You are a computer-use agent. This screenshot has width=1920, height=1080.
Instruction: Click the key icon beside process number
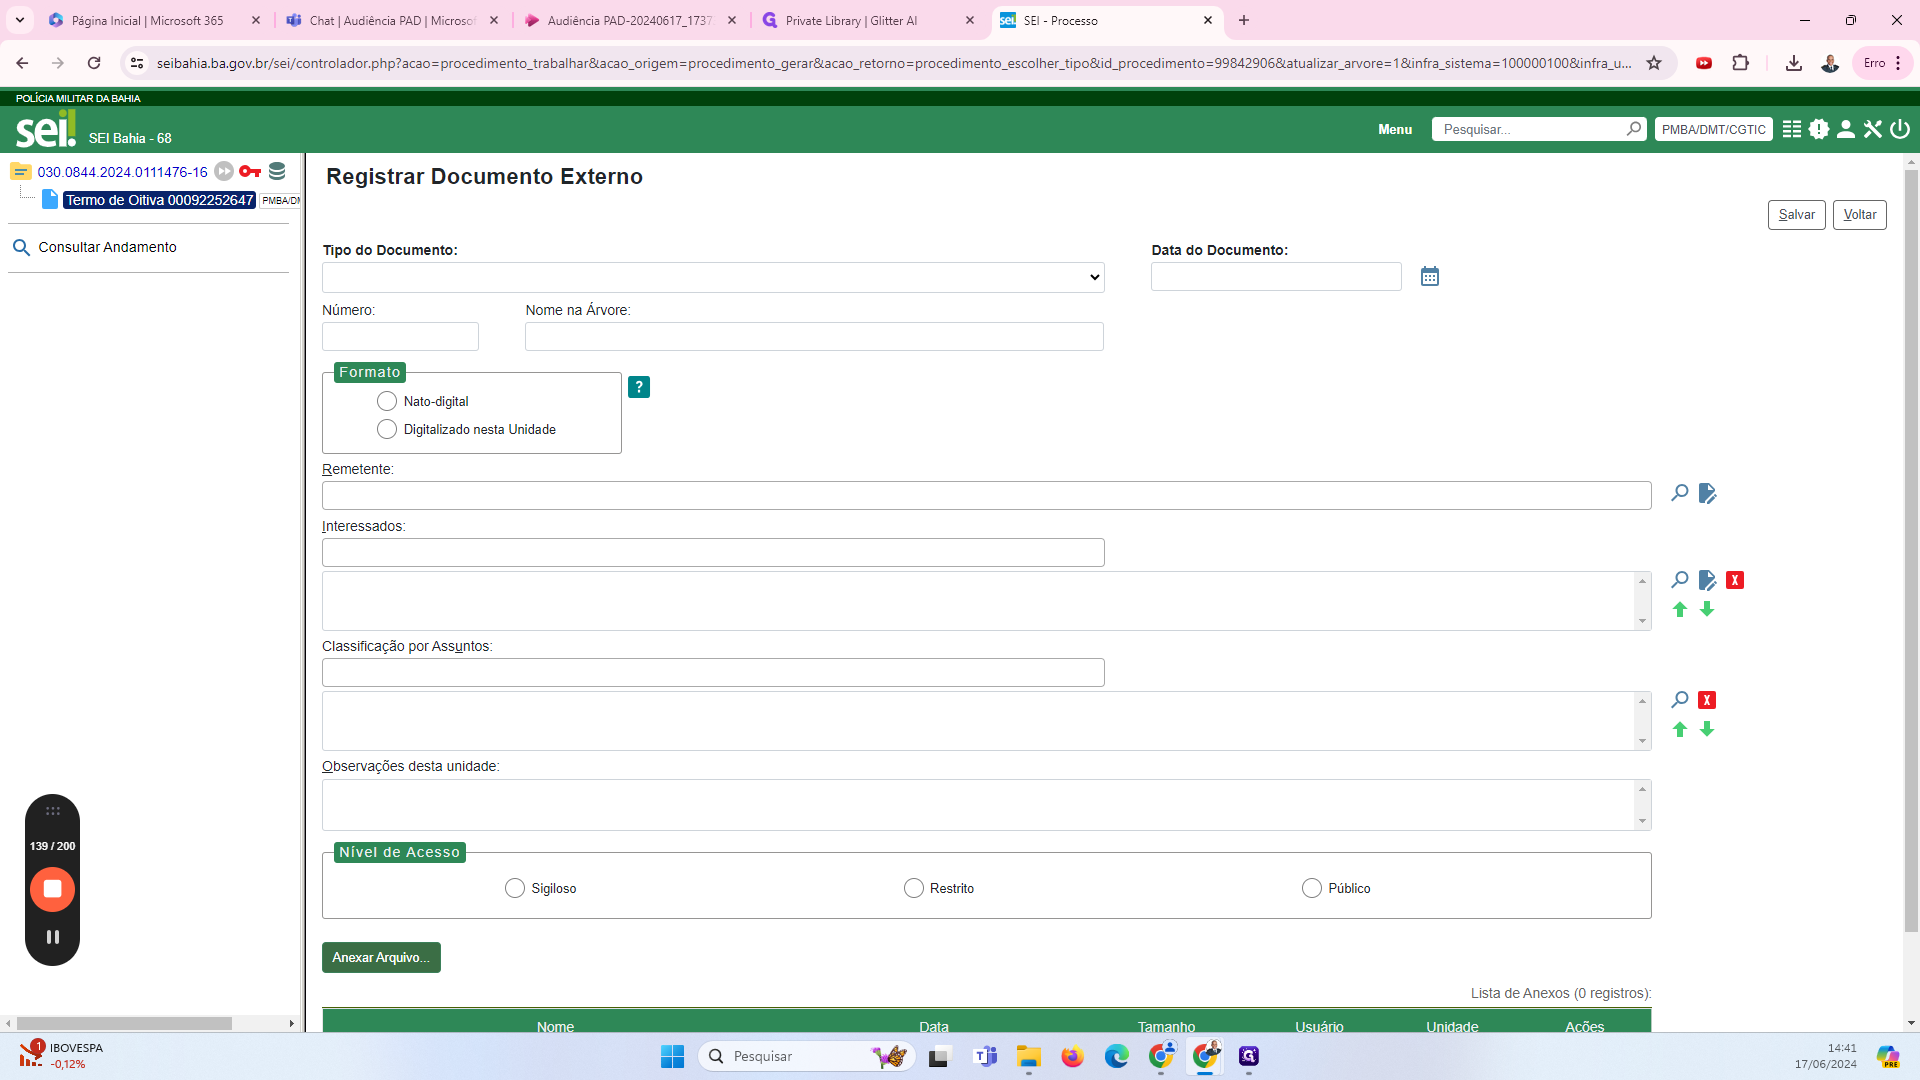point(250,171)
